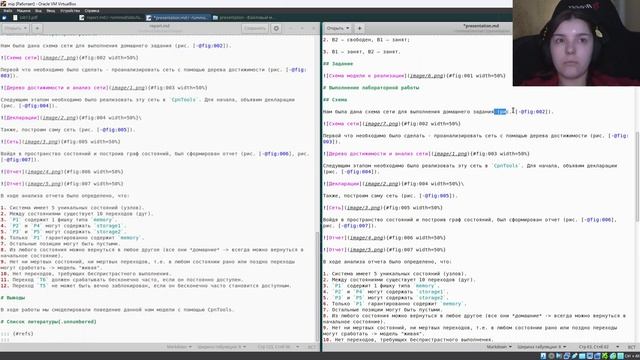This screenshot has height=360, width=640.
Task: Toggle ВСТ insert mode in report.md editor
Action: click(x=311, y=347)
